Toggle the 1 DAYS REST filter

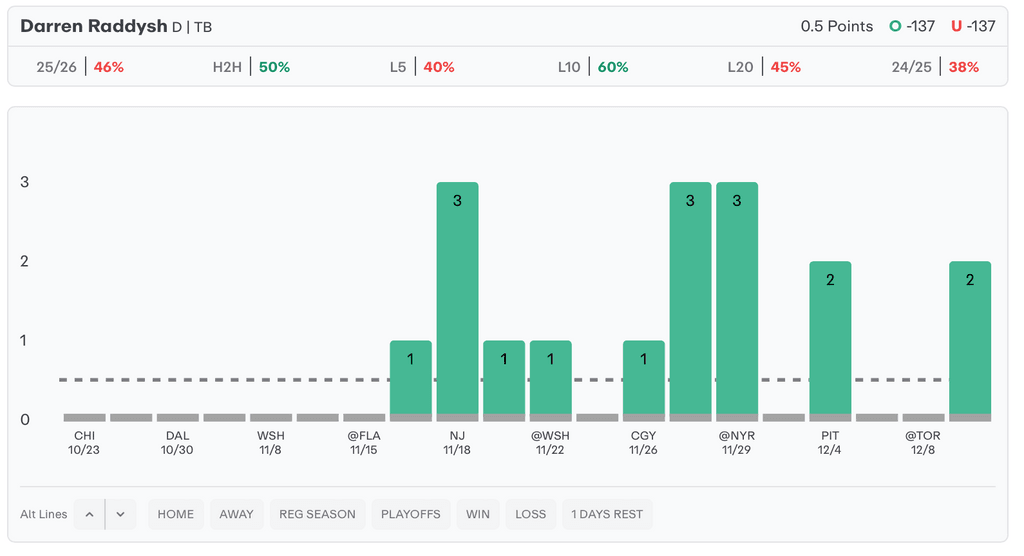click(607, 514)
